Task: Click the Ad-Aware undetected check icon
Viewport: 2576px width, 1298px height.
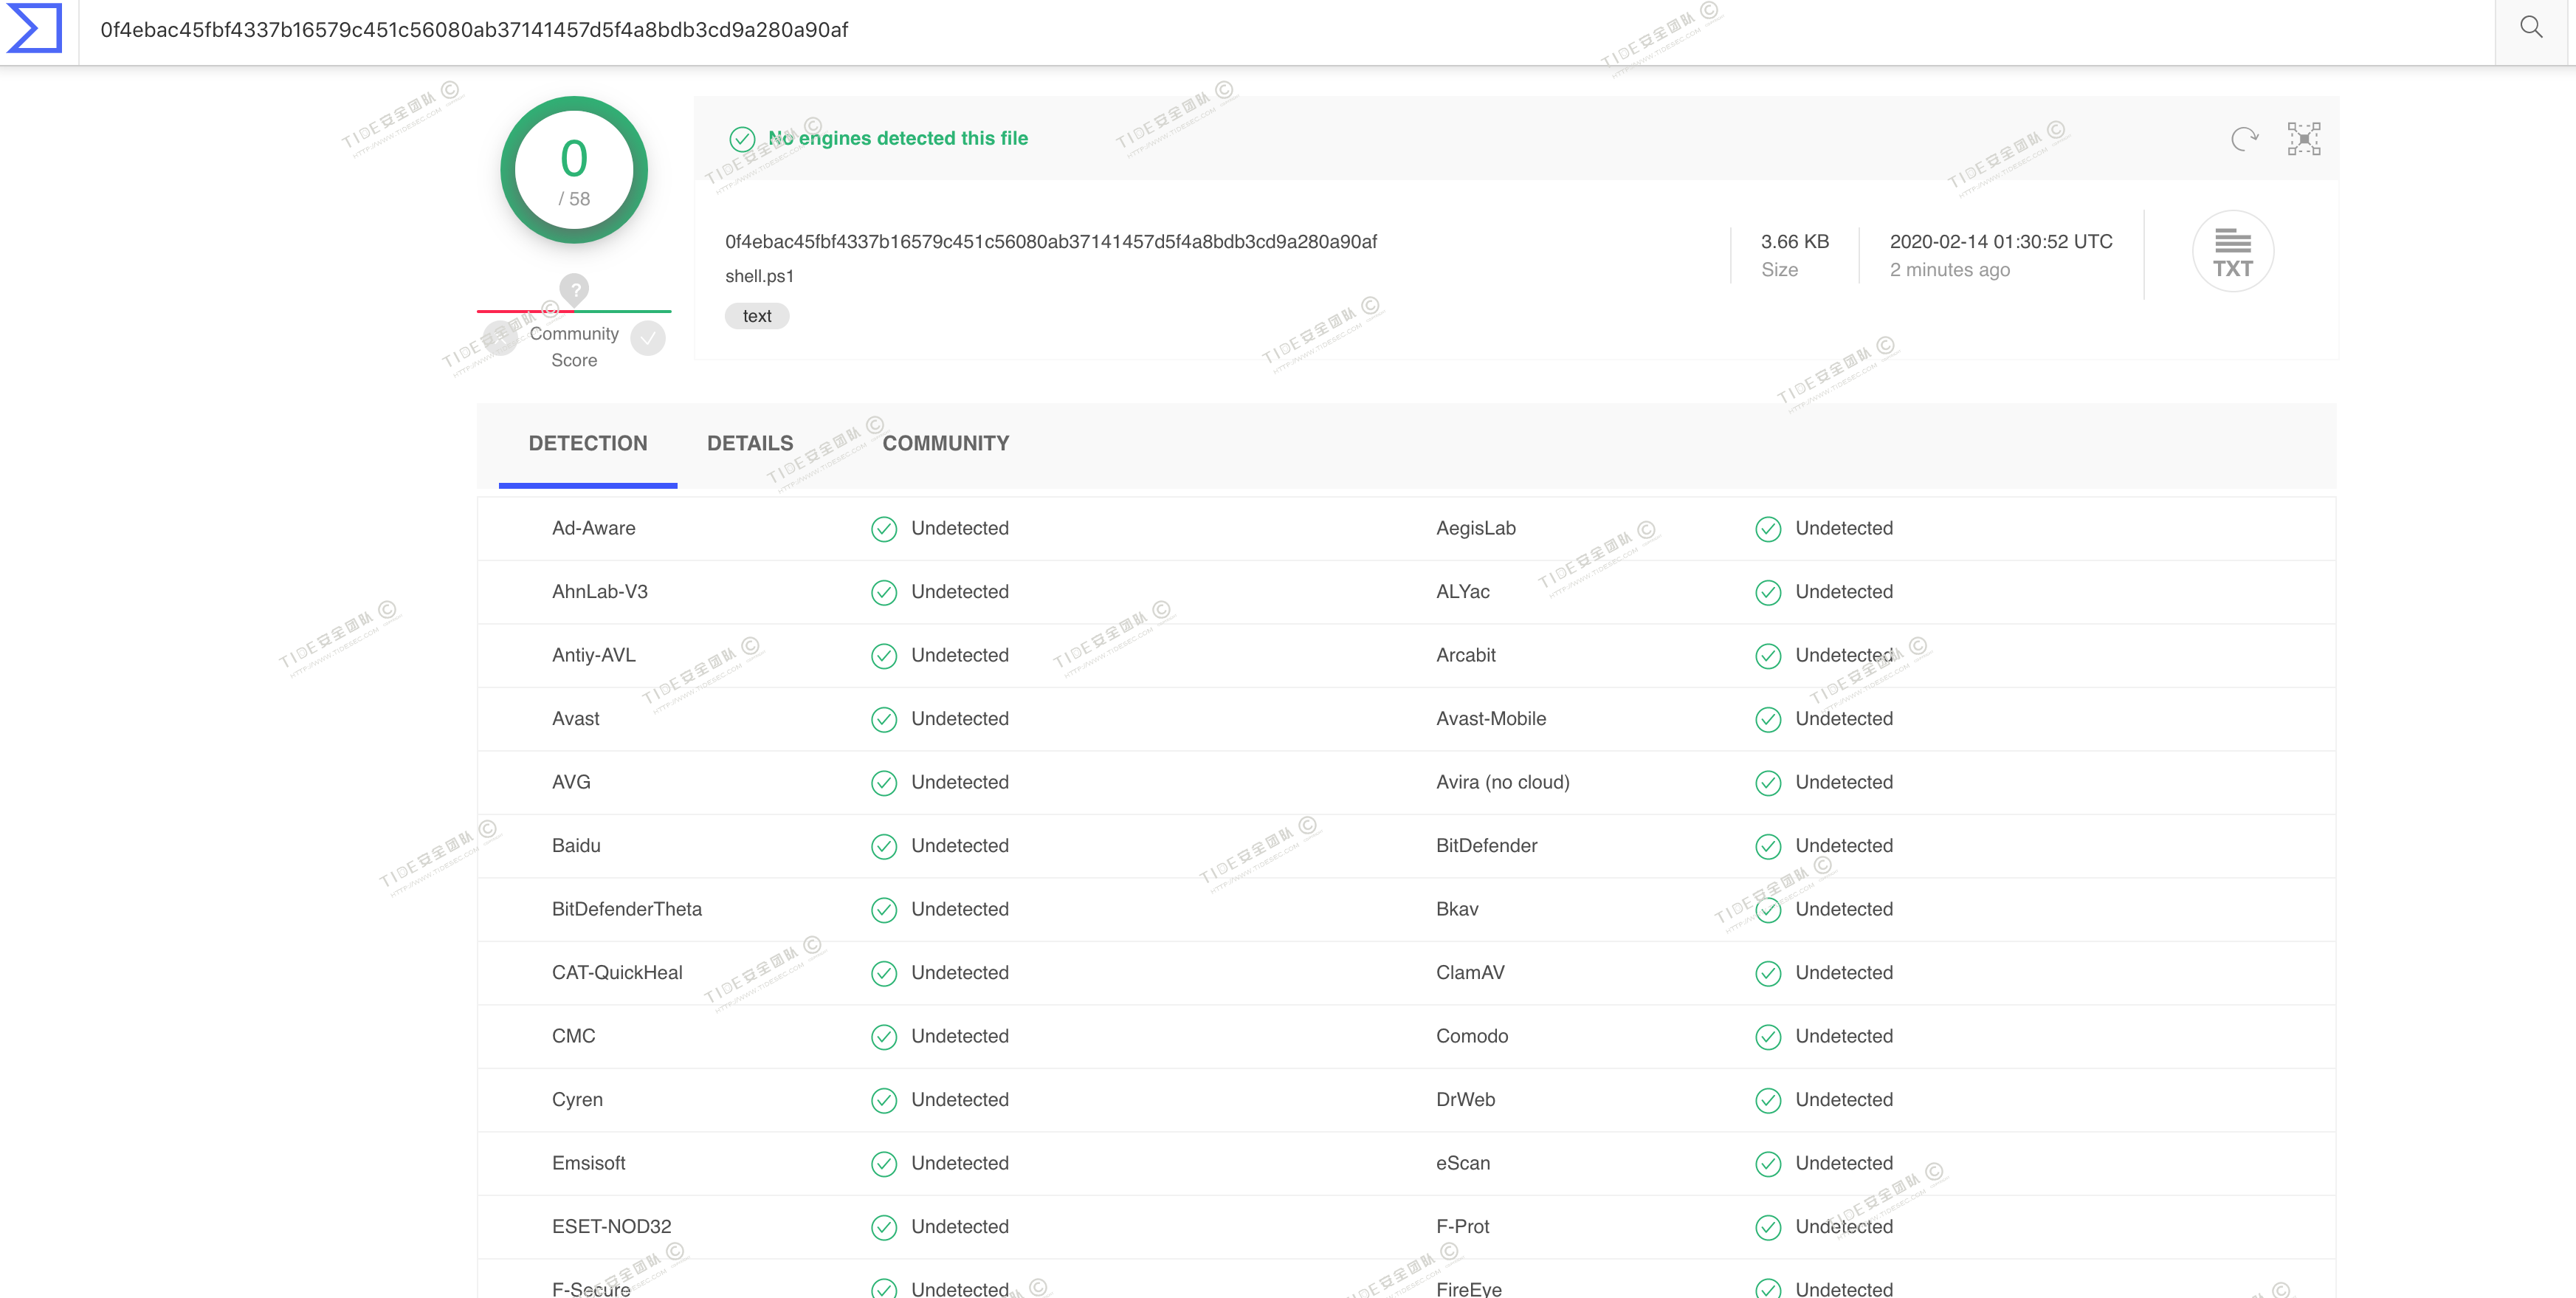Action: [883, 529]
